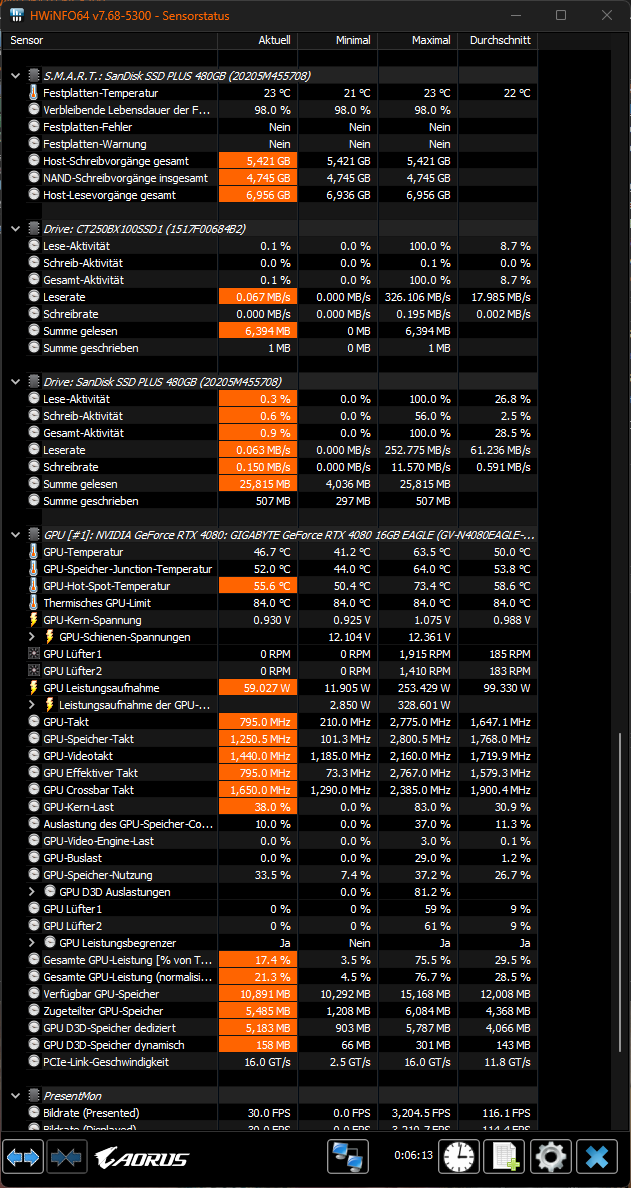This screenshot has width=631, height=1188.
Task: Collapse the PresentMon section
Action: (16, 1096)
